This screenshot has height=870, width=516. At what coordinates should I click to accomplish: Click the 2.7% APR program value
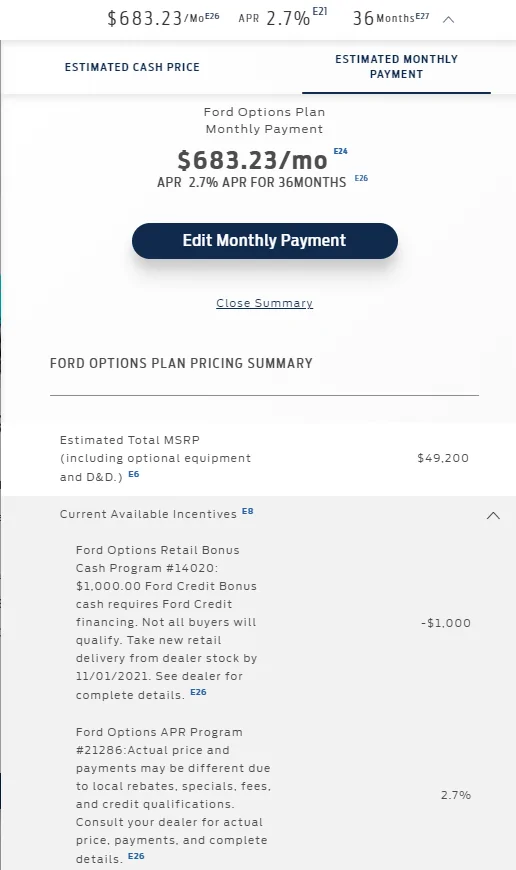coord(456,795)
